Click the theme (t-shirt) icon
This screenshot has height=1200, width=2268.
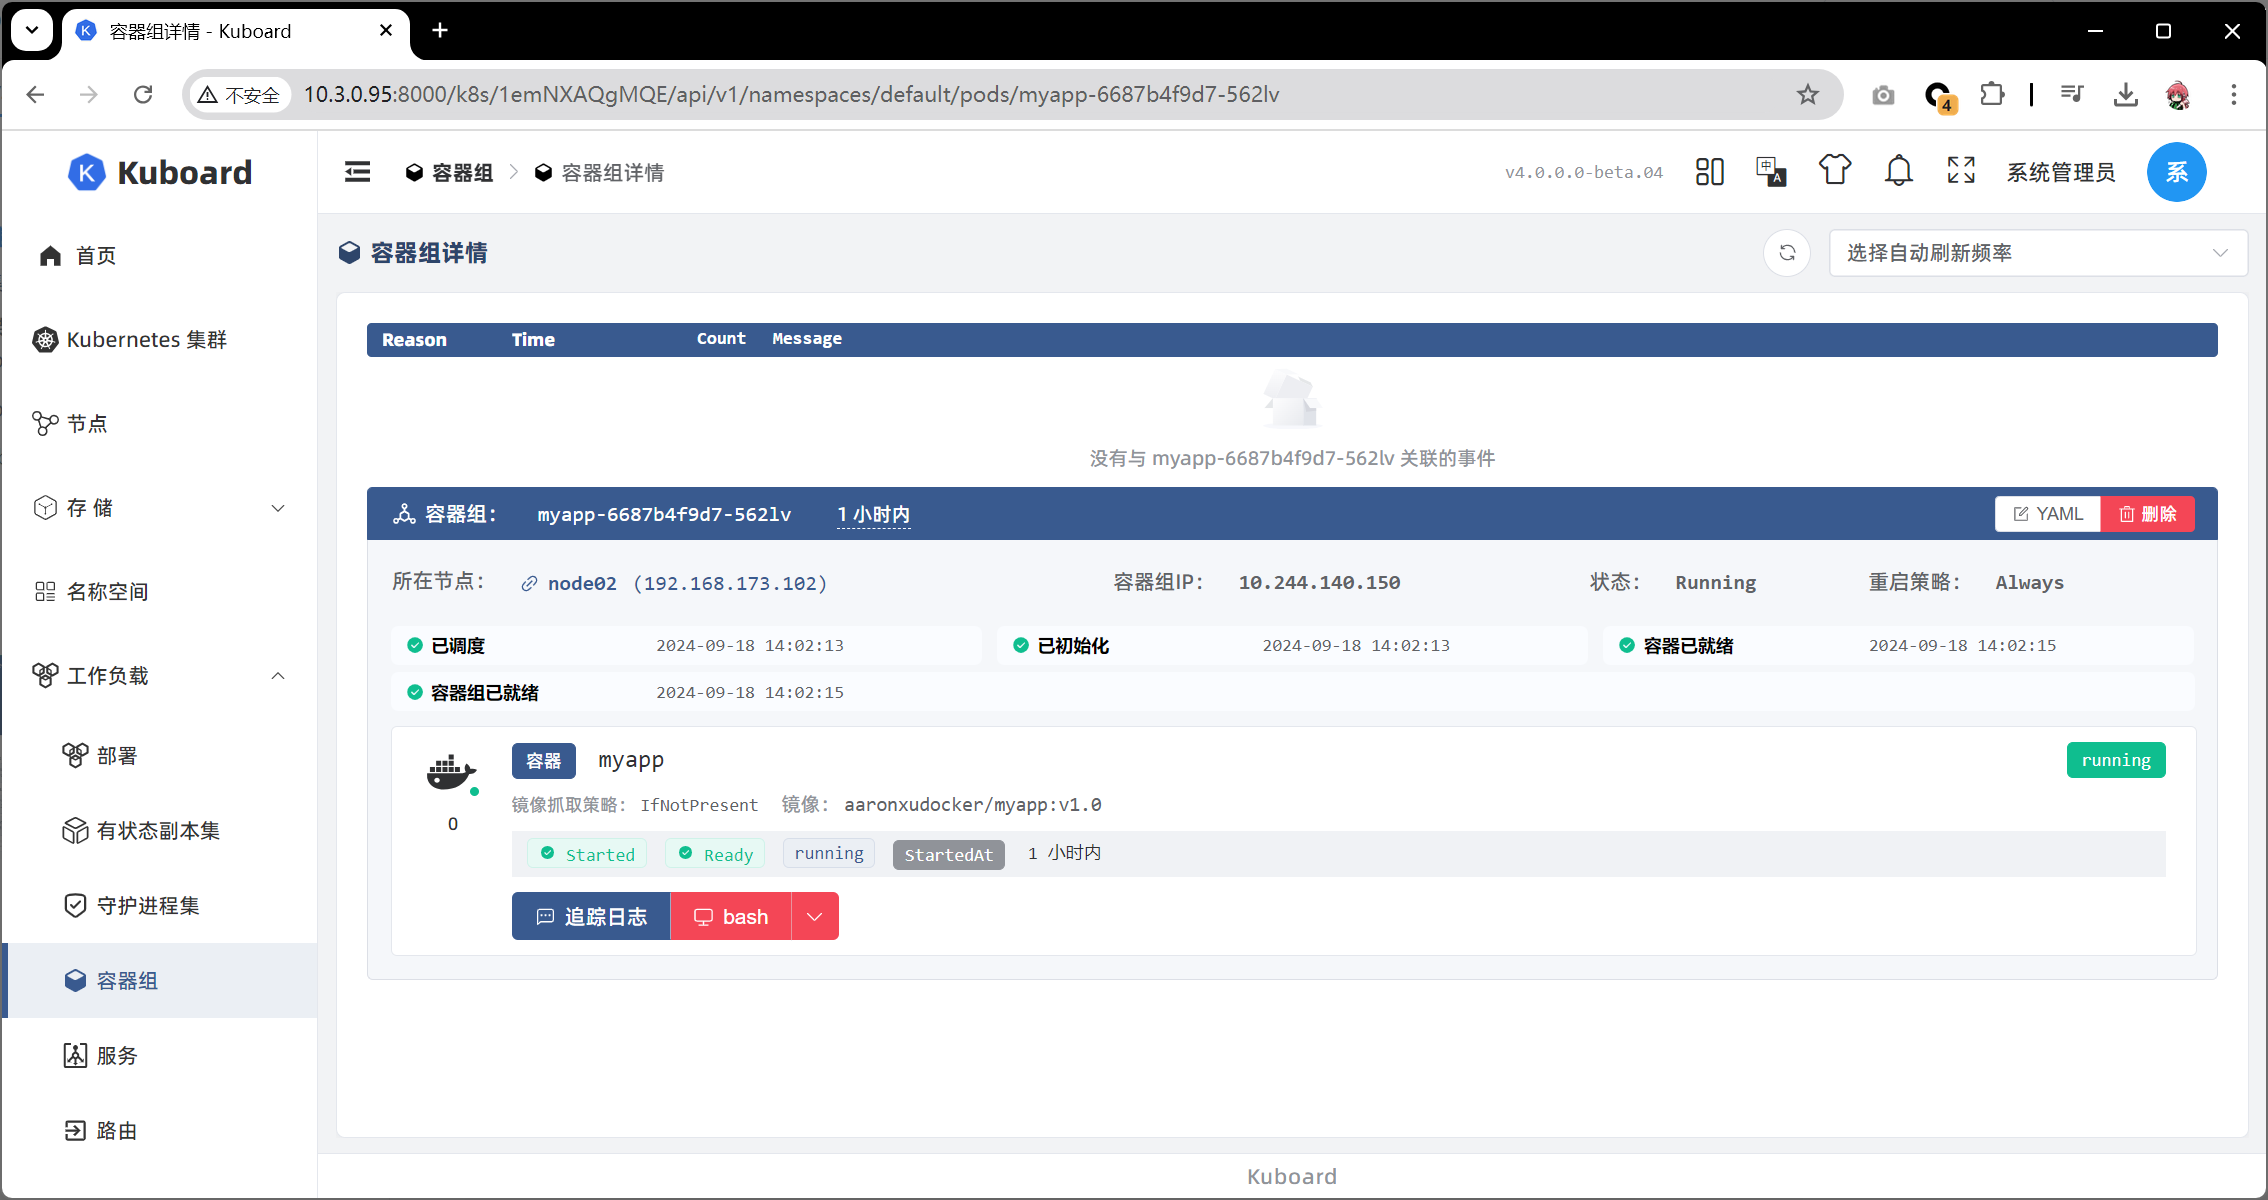pos(1834,172)
